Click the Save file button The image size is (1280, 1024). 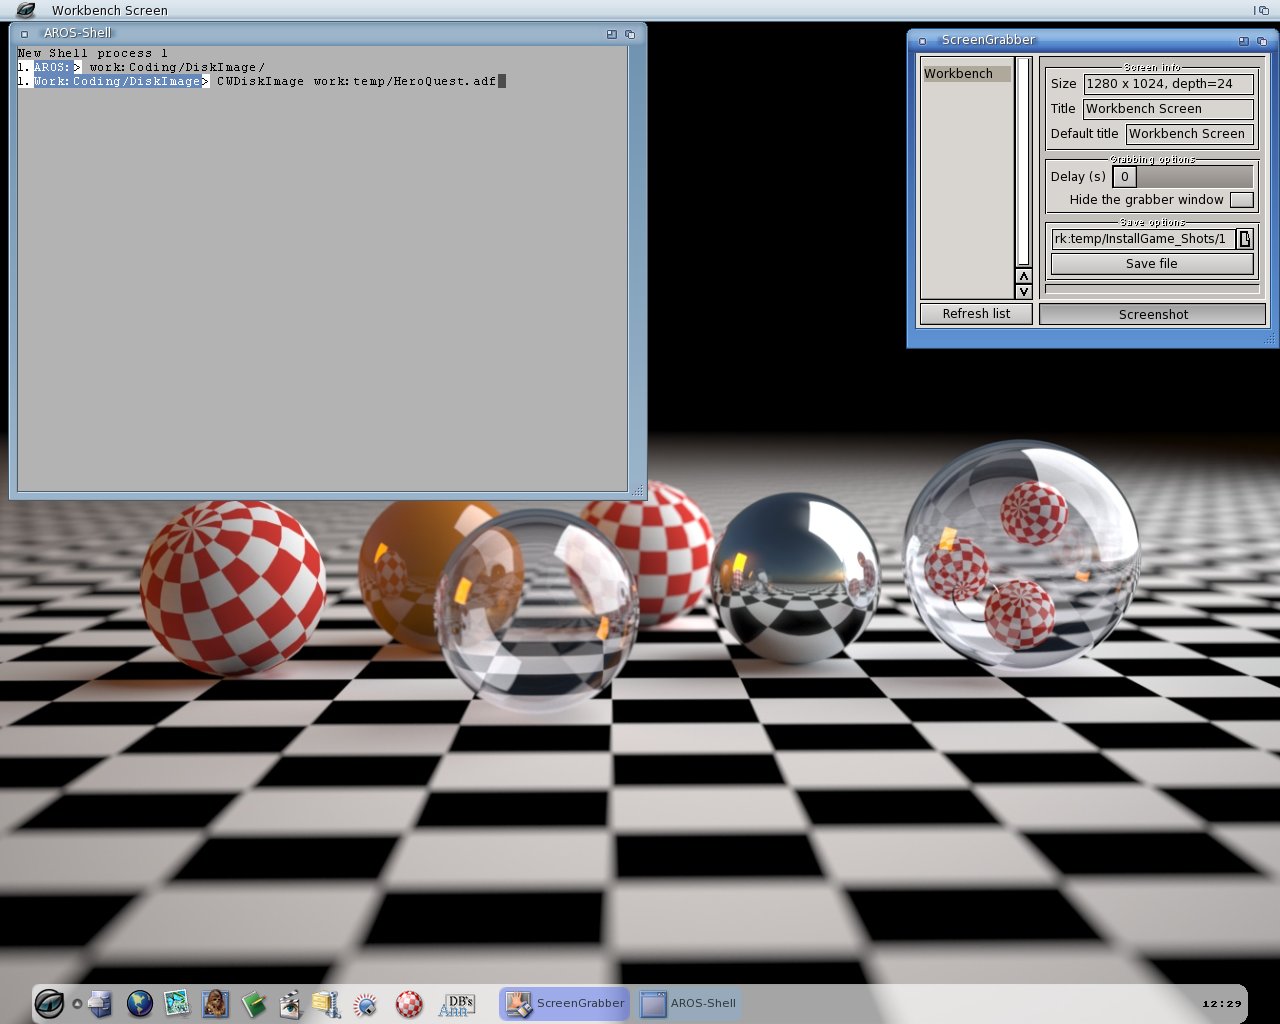[x=1152, y=264]
